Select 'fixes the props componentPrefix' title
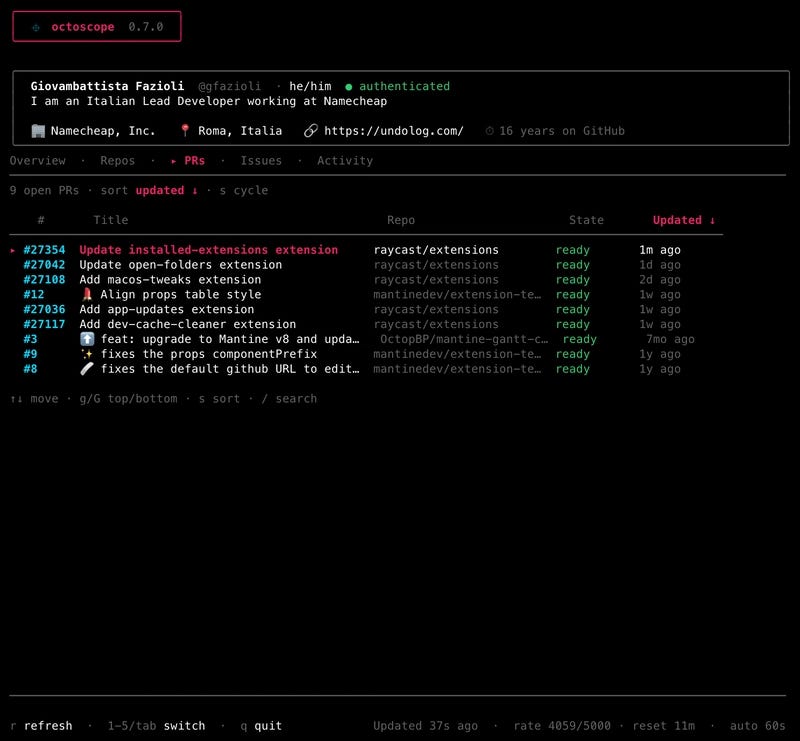Screen dimensions: 800x741 point(209,354)
